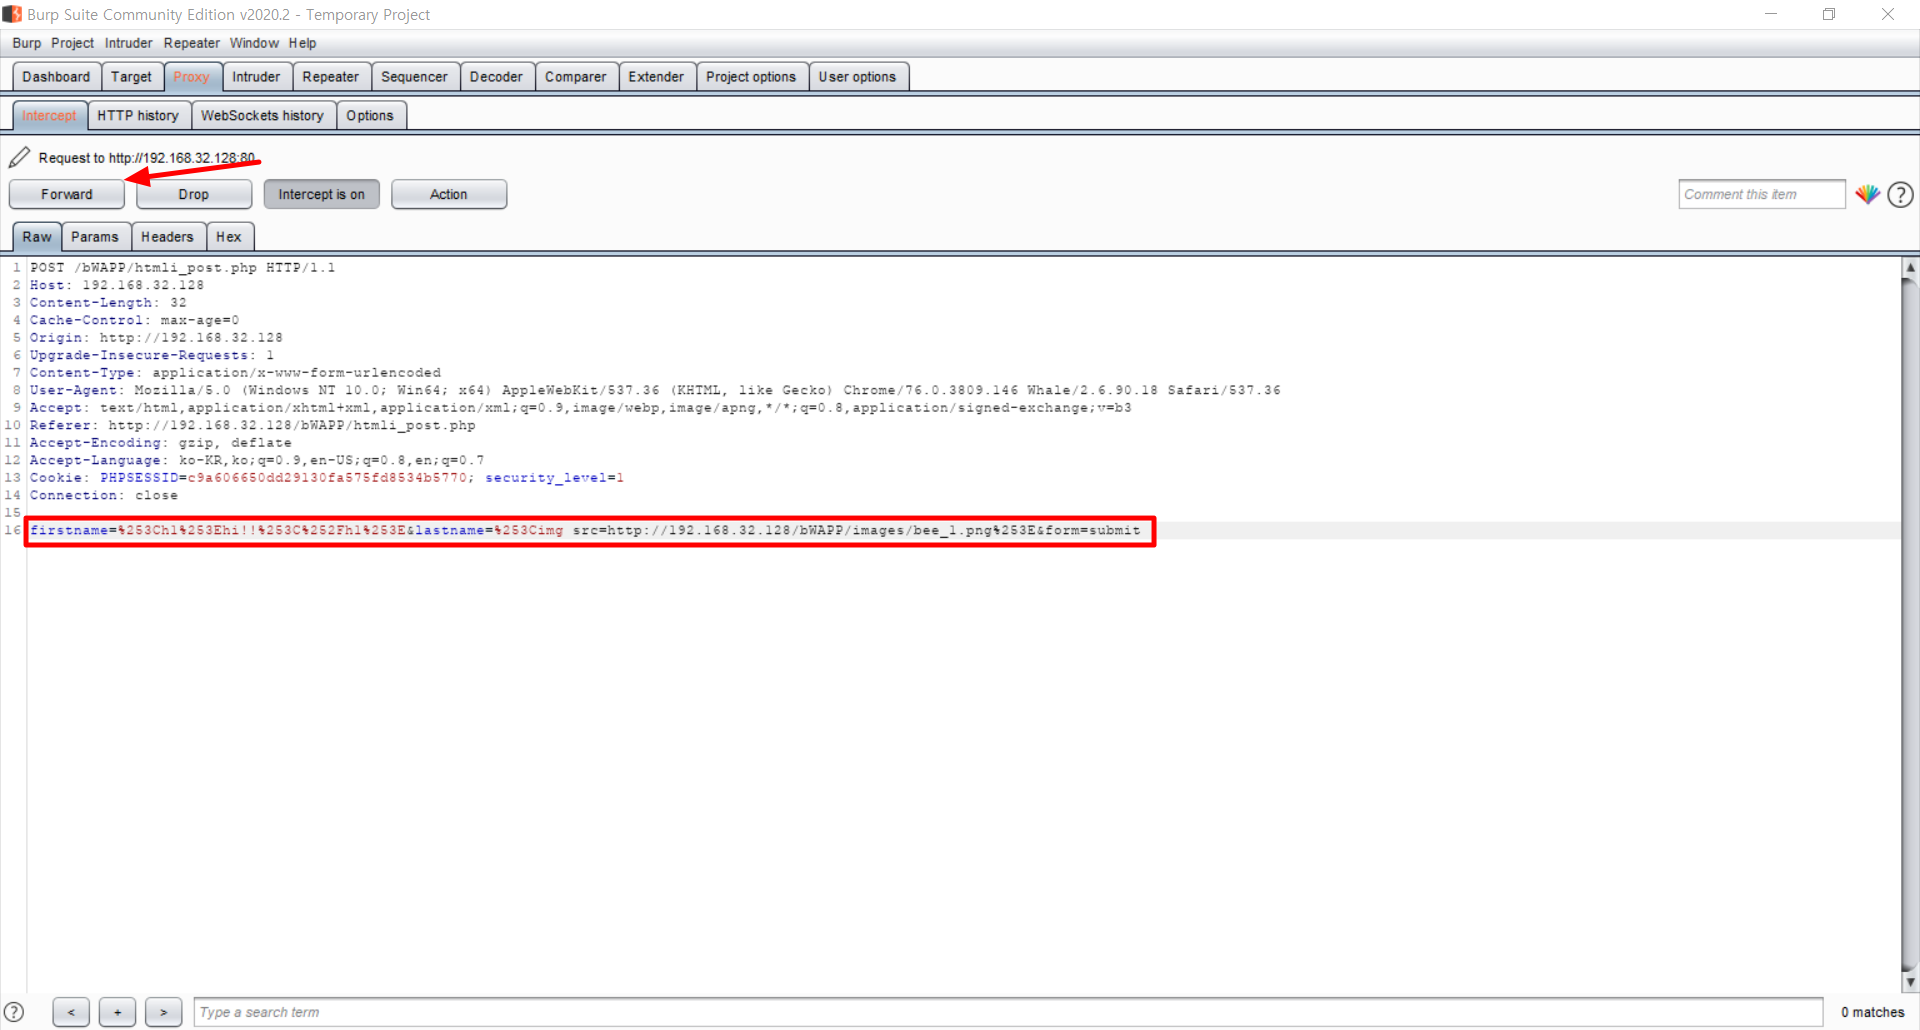The image size is (1920, 1030).
Task: Open the Project options tab
Action: pyautogui.click(x=751, y=77)
